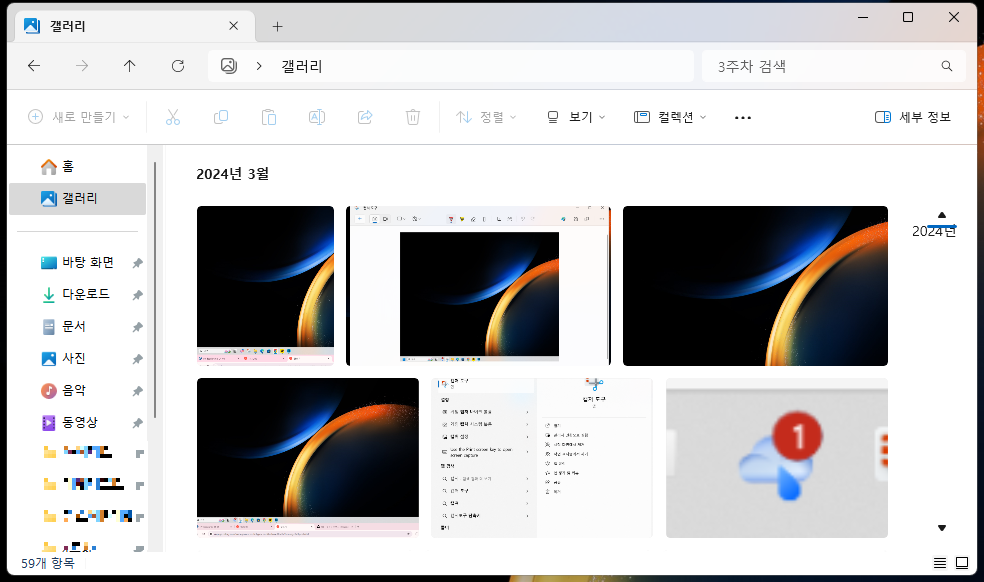Select 갤러리 in the navigation pane
The height and width of the screenshot is (582, 984).
[78, 198]
